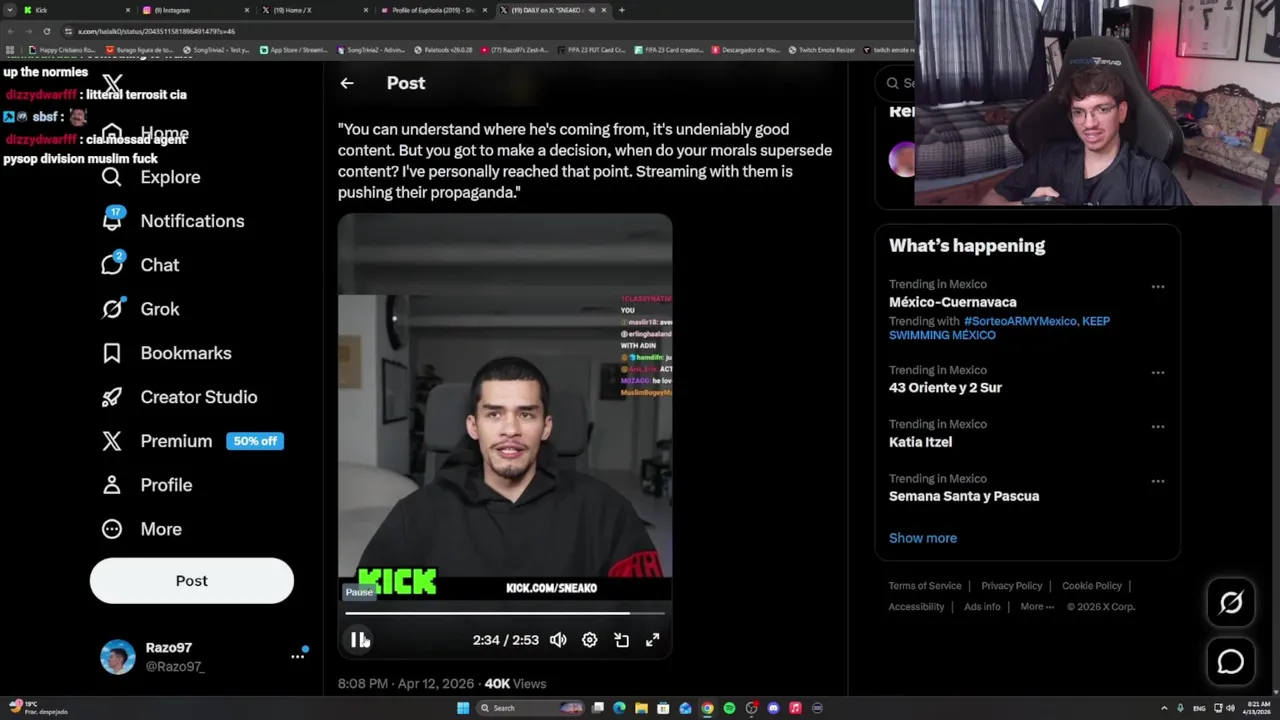Screen dimensions: 1280x720
Task: Open the tab search dropdown in Chrome
Action: pyautogui.click(x=10, y=10)
